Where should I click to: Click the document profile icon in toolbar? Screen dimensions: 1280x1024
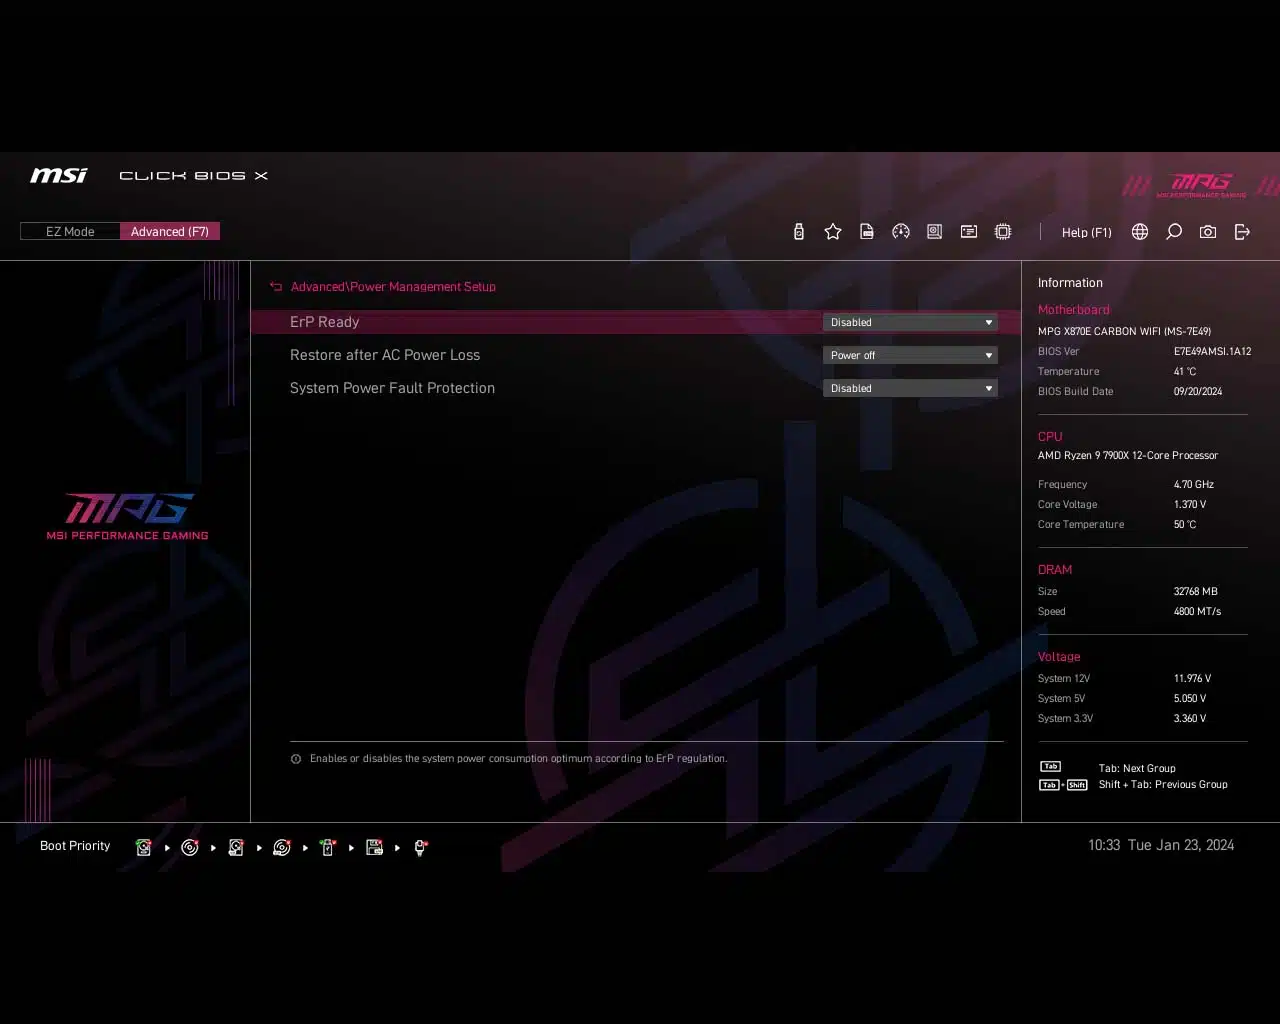[867, 232]
